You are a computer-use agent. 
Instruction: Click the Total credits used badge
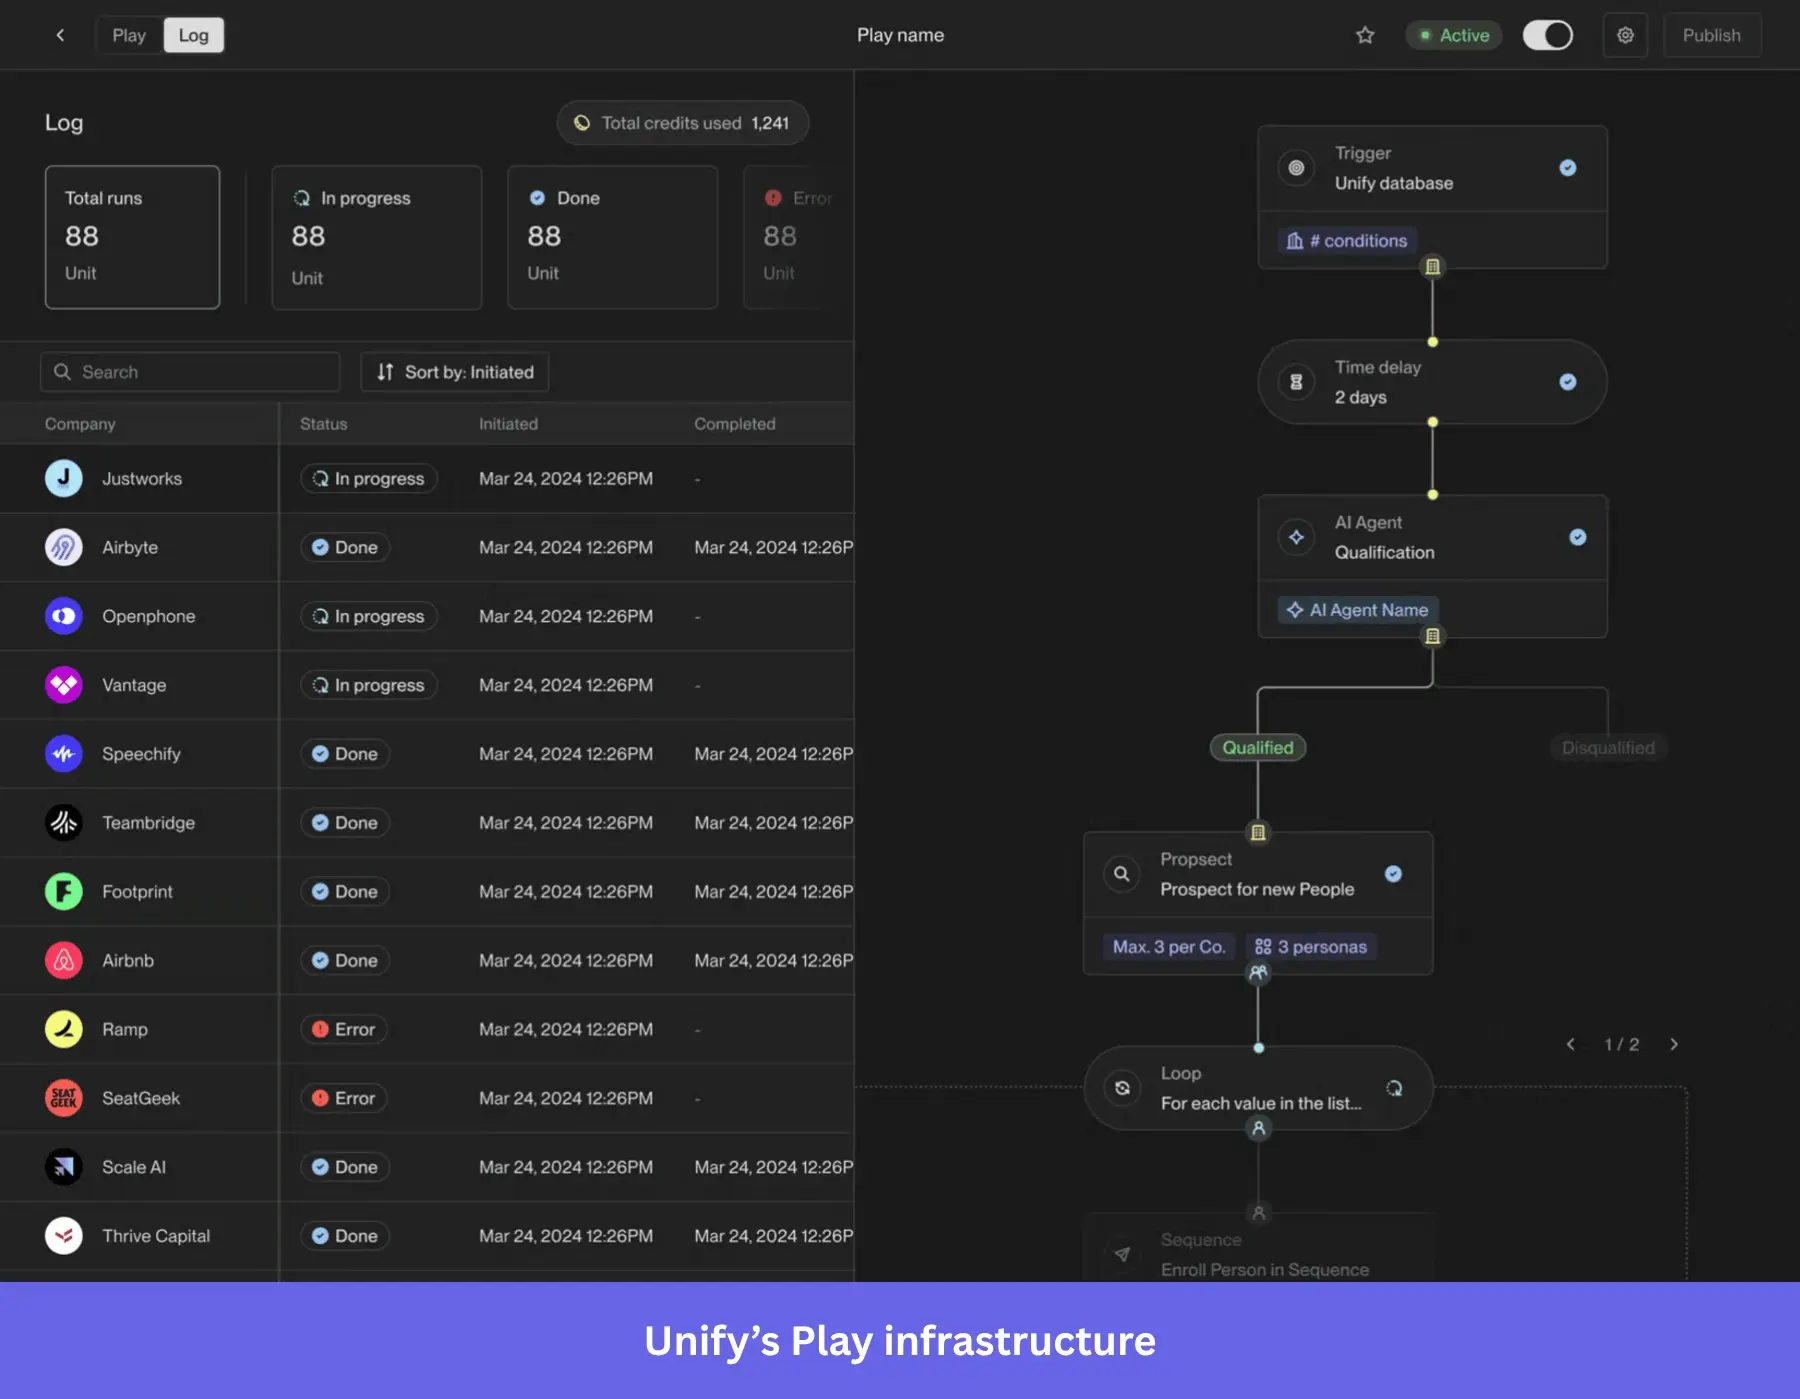click(x=683, y=123)
